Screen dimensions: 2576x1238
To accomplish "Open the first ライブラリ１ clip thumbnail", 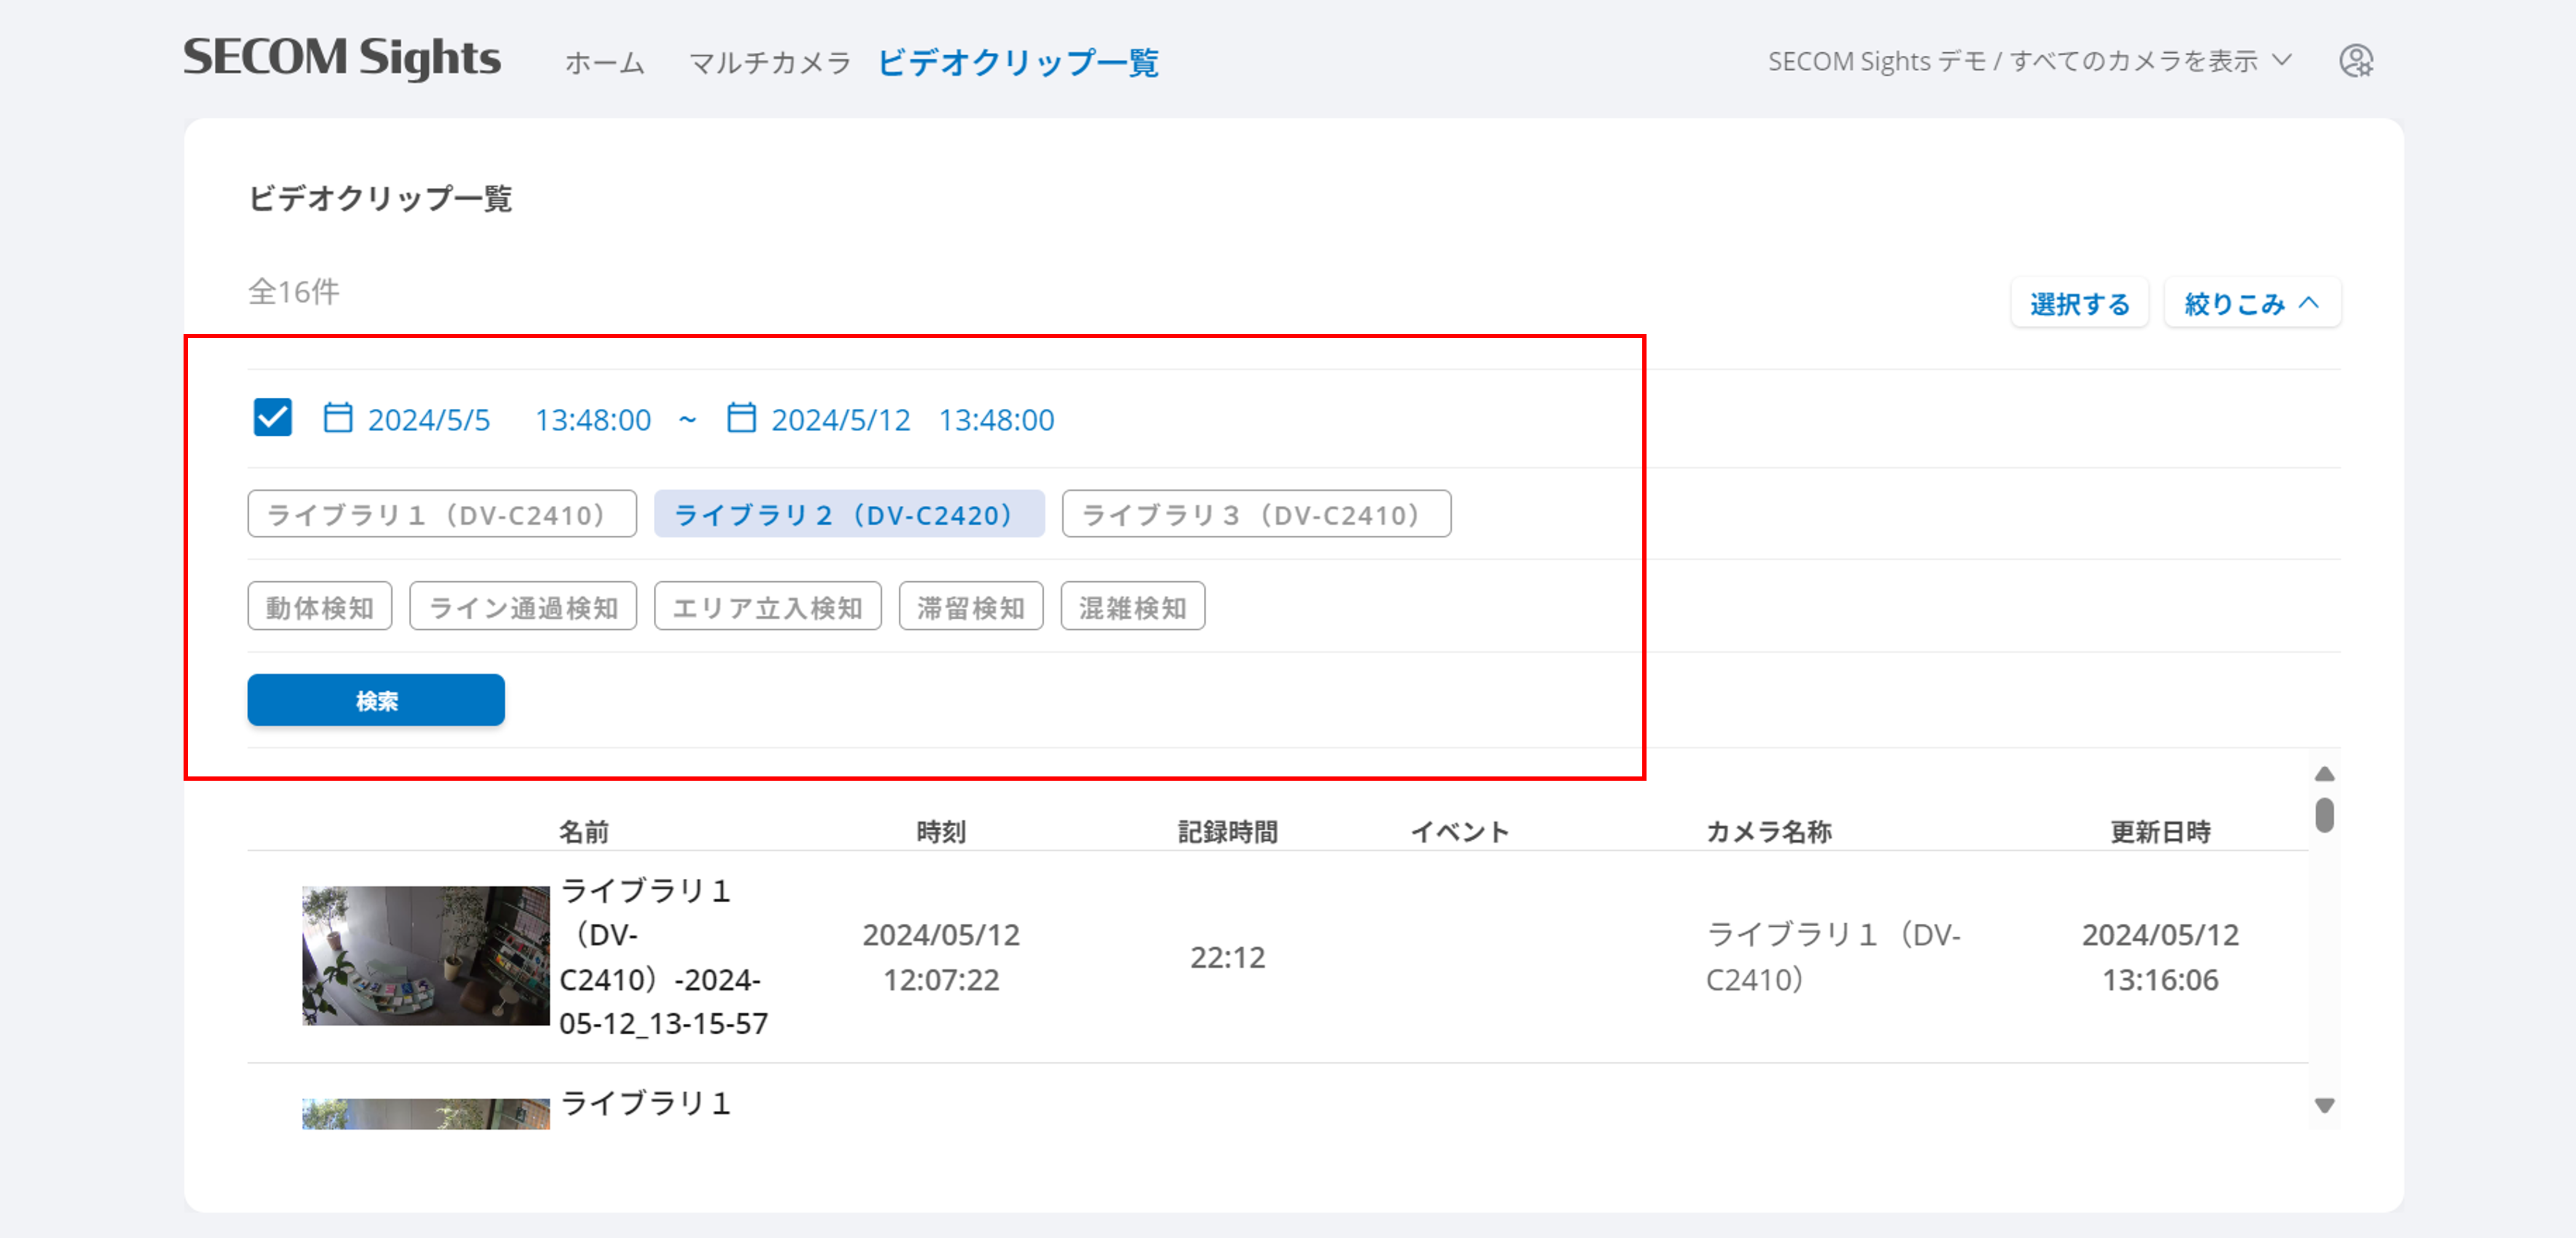I will (x=426, y=955).
